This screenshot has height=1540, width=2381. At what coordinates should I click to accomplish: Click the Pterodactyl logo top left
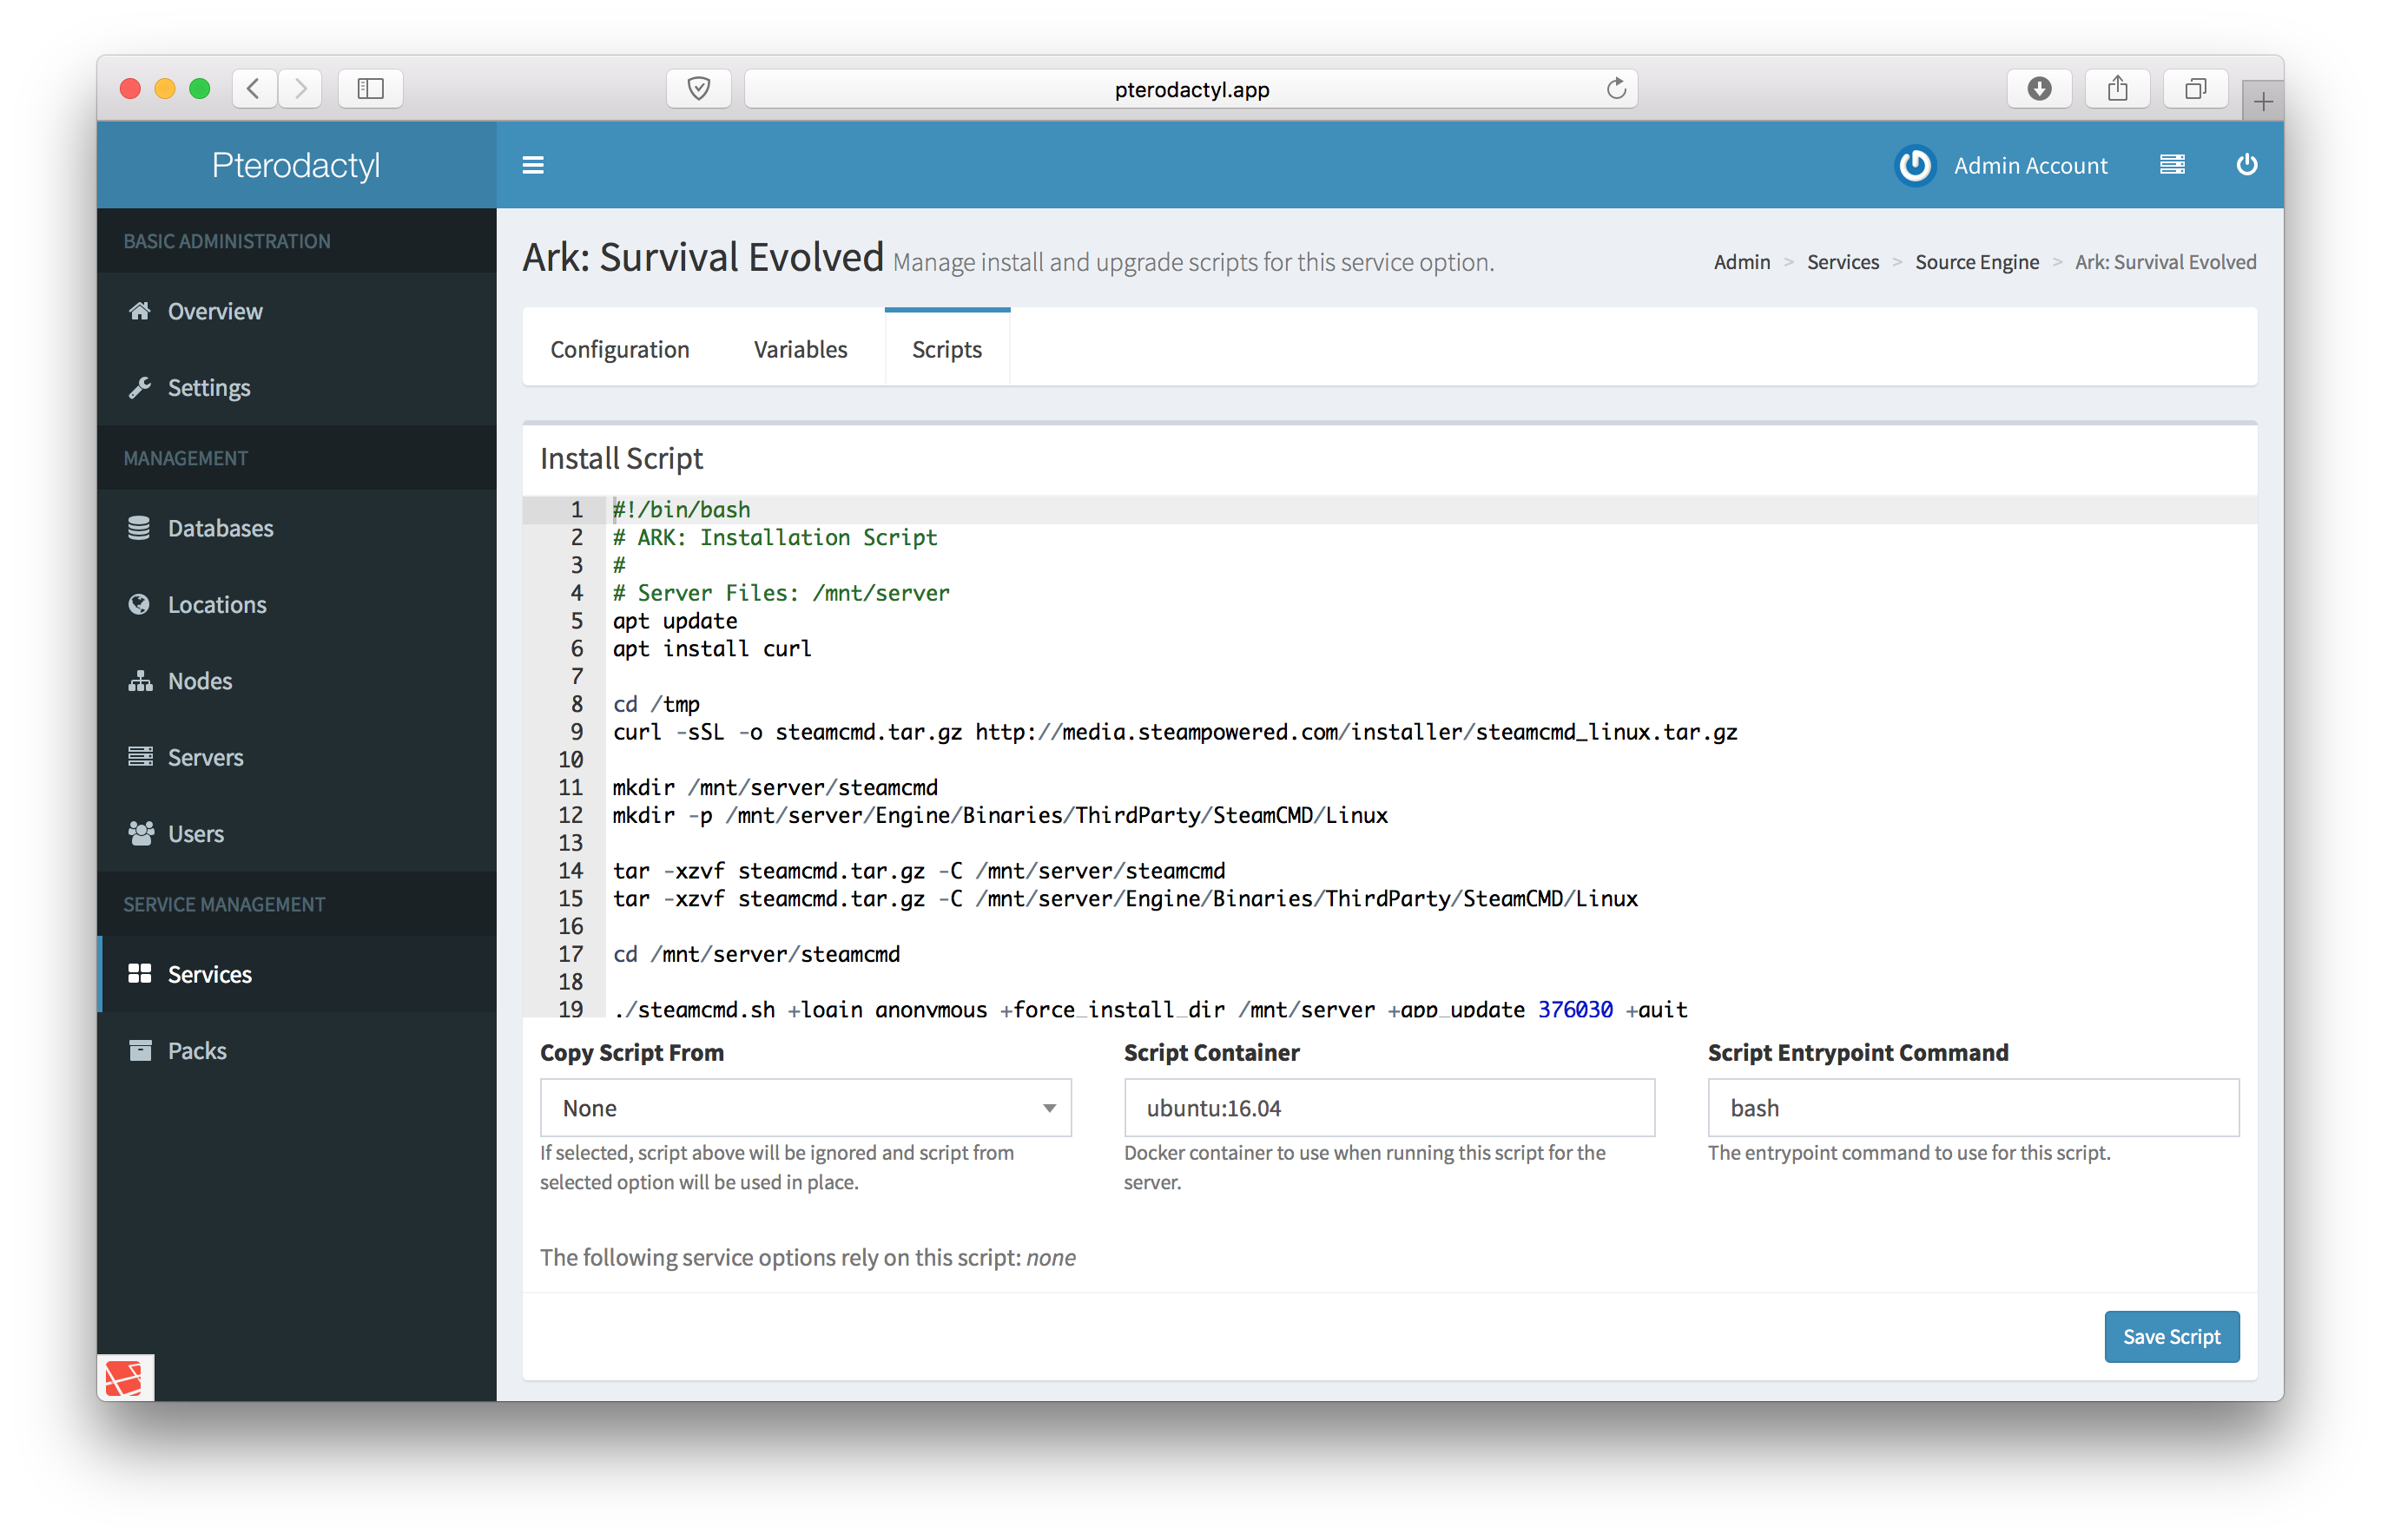[294, 165]
